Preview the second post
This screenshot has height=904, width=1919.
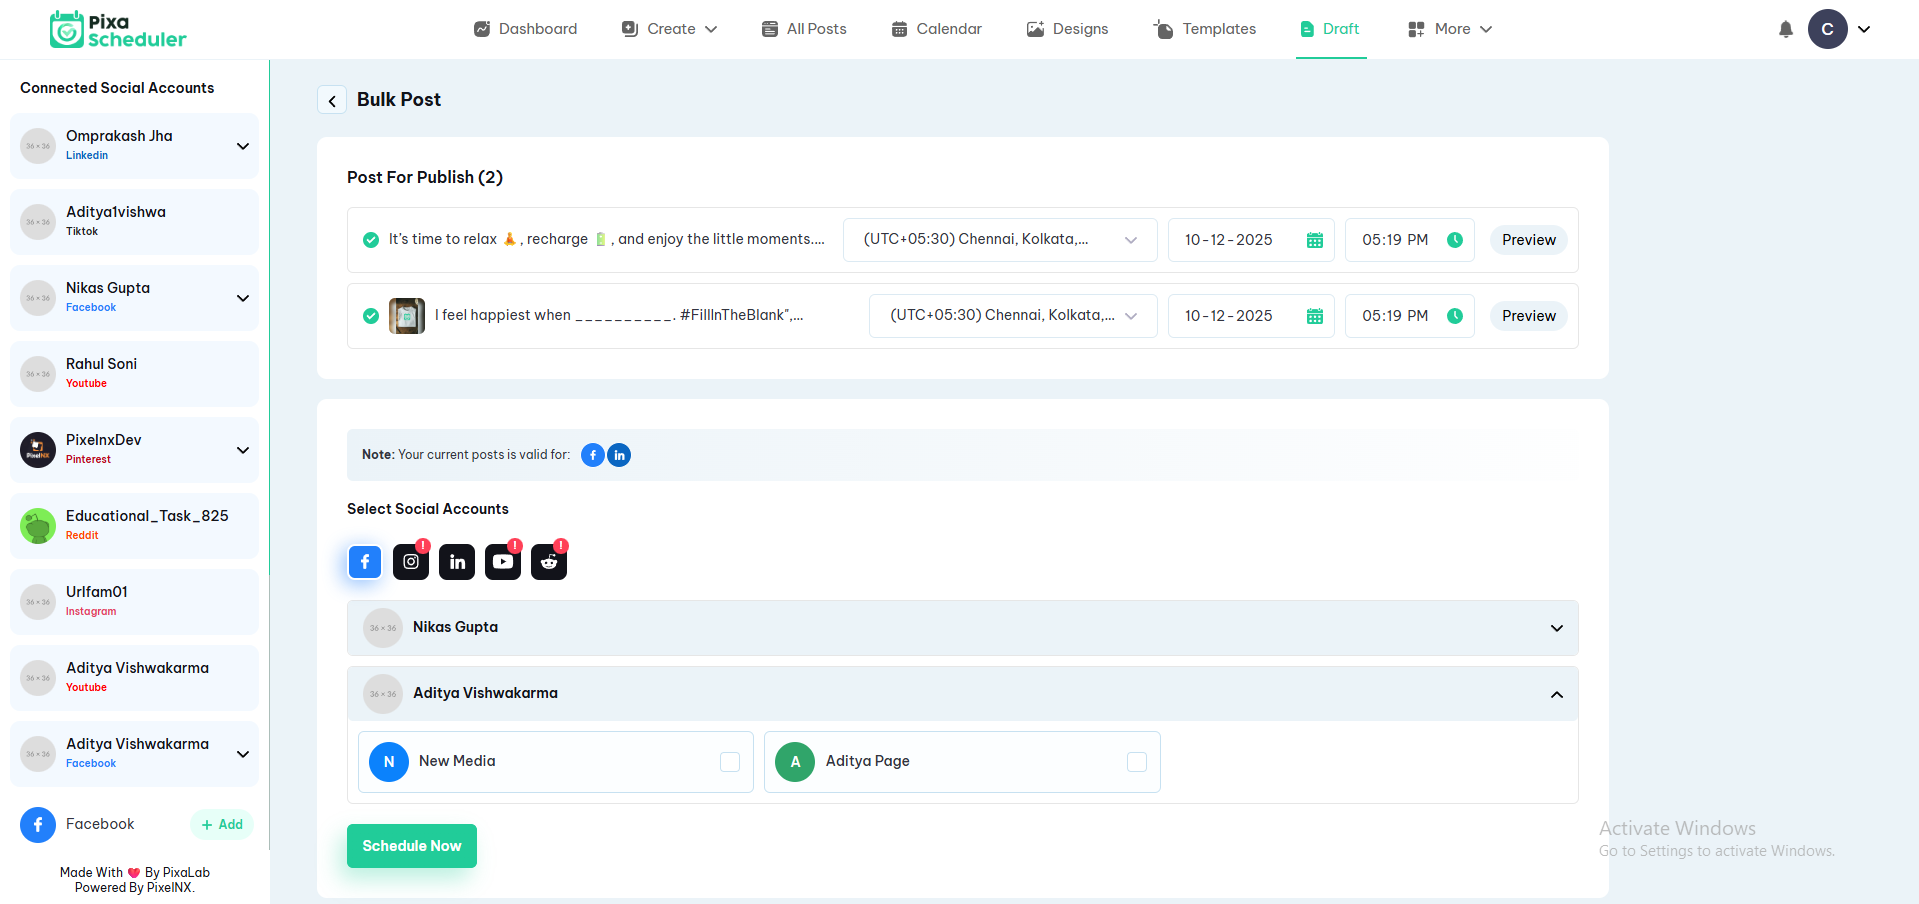1527,315
